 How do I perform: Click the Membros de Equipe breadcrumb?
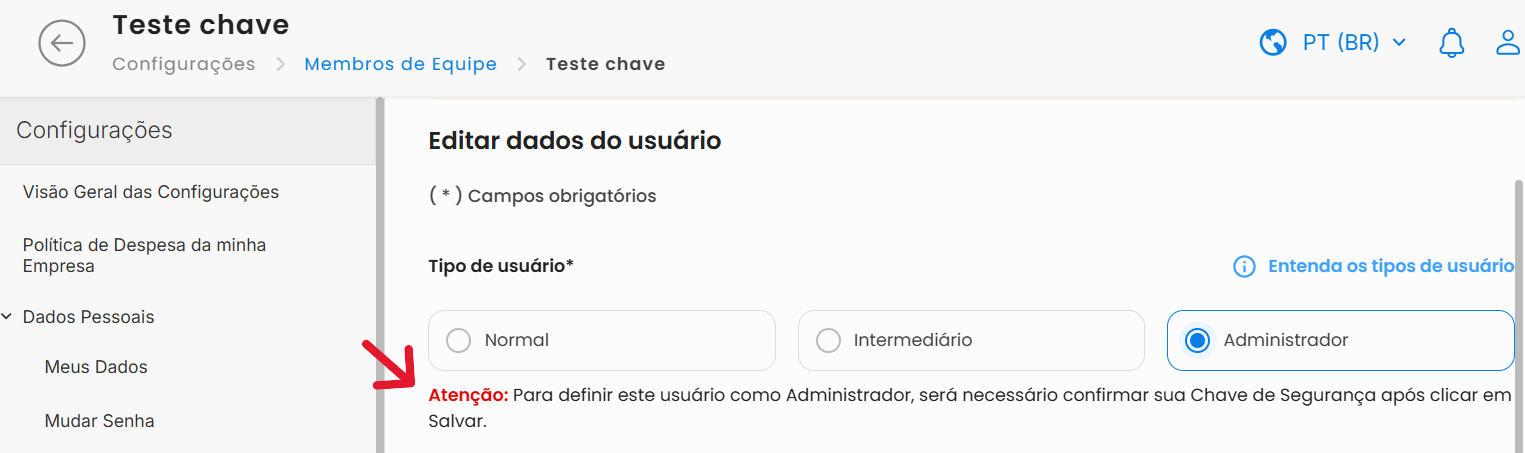(400, 64)
